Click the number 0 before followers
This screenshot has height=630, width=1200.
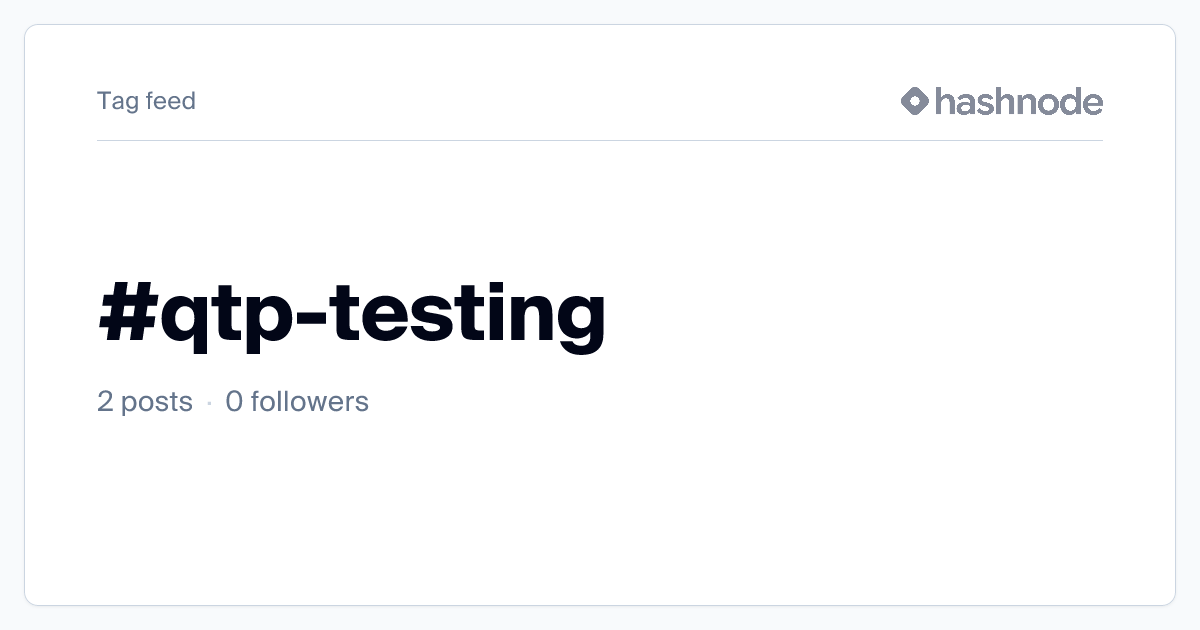click(234, 402)
